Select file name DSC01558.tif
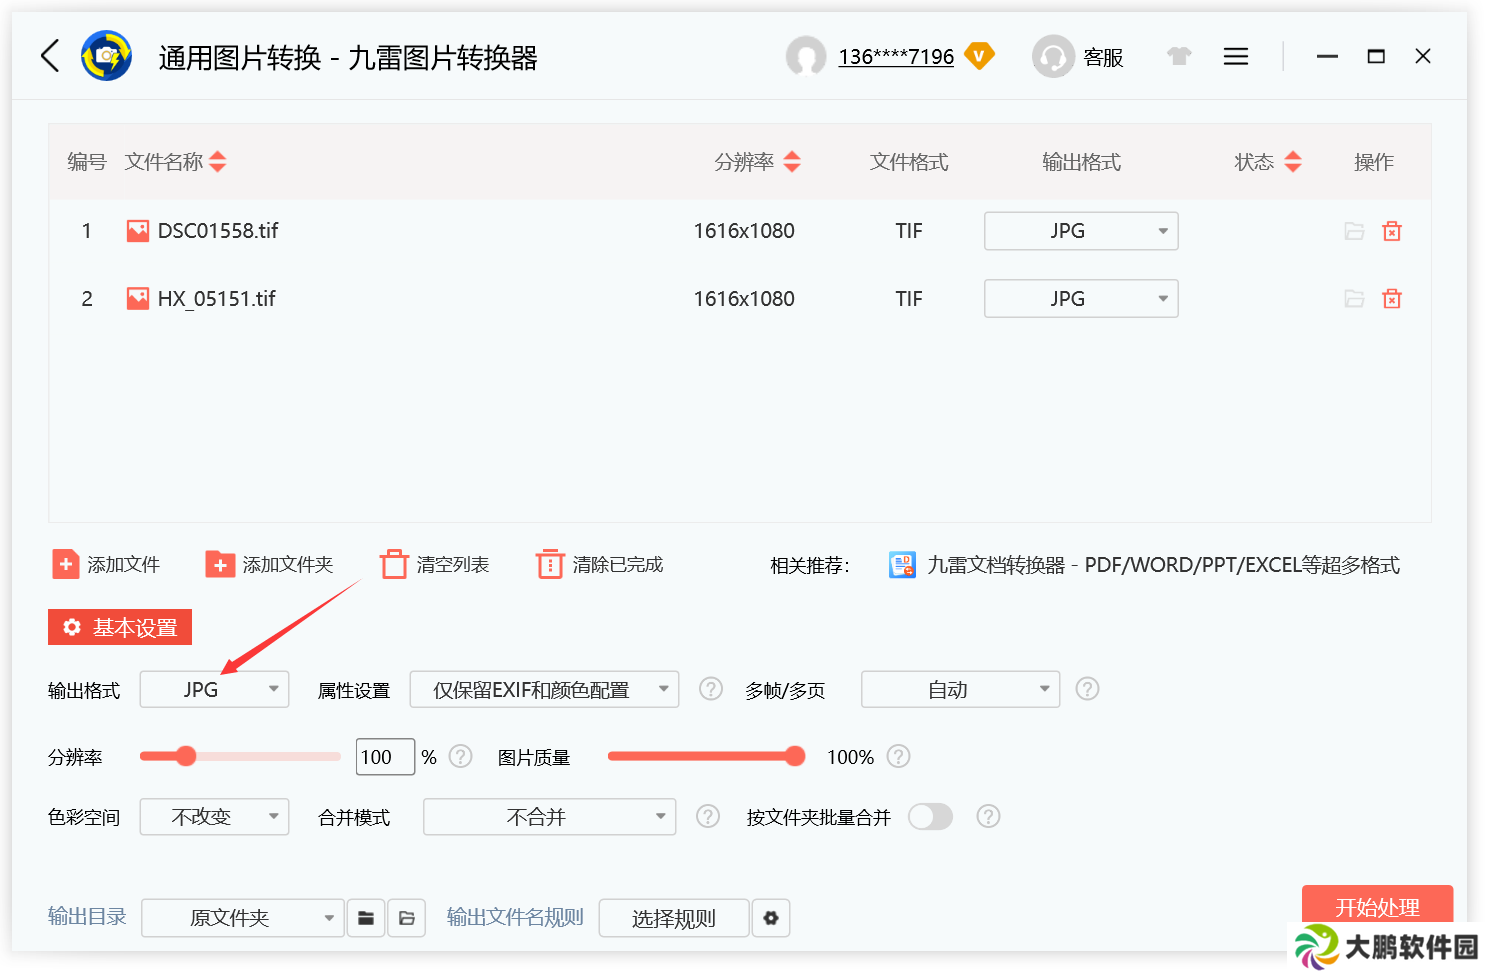1487x972 pixels. [218, 231]
